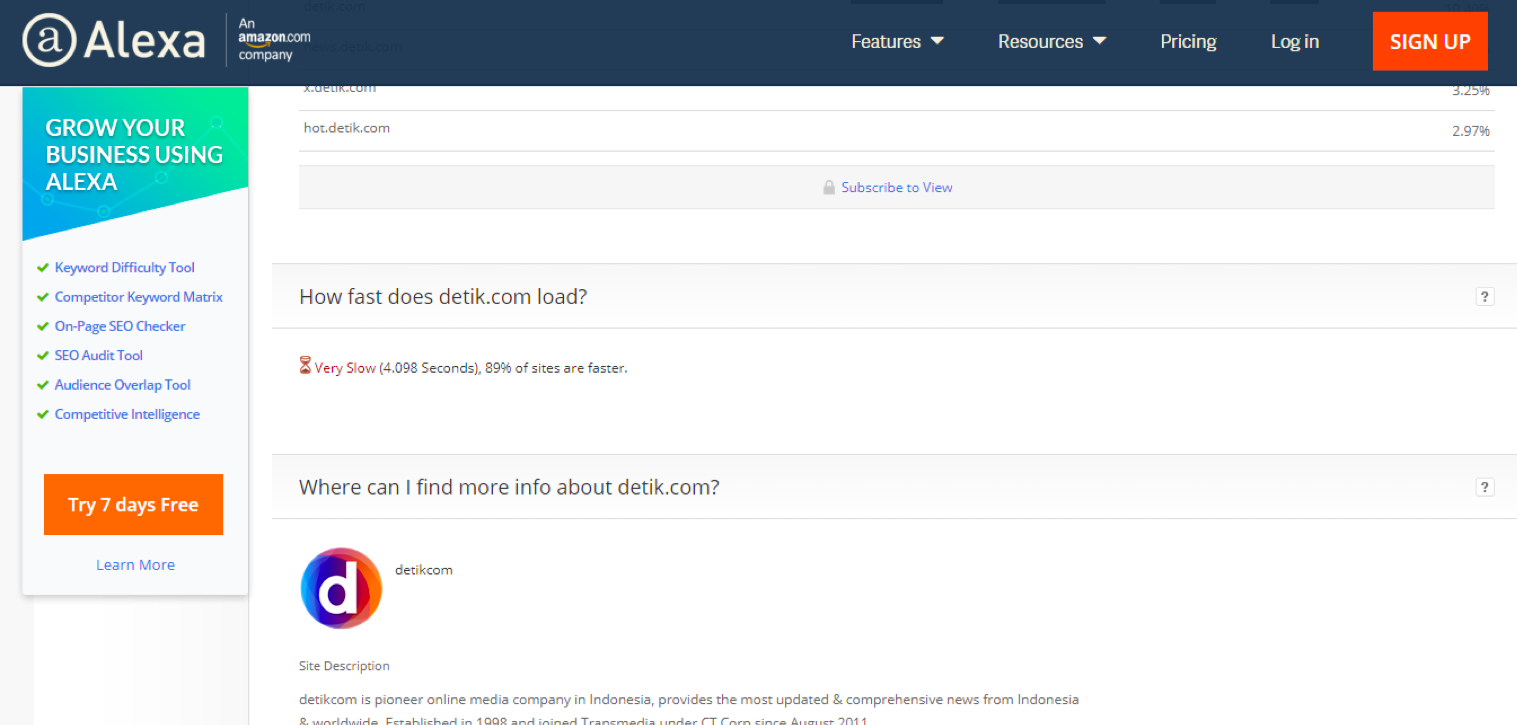This screenshot has width=1517, height=725.
Task: Click checkmark icon beside Competitive Intelligence
Action: coord(42,414)
